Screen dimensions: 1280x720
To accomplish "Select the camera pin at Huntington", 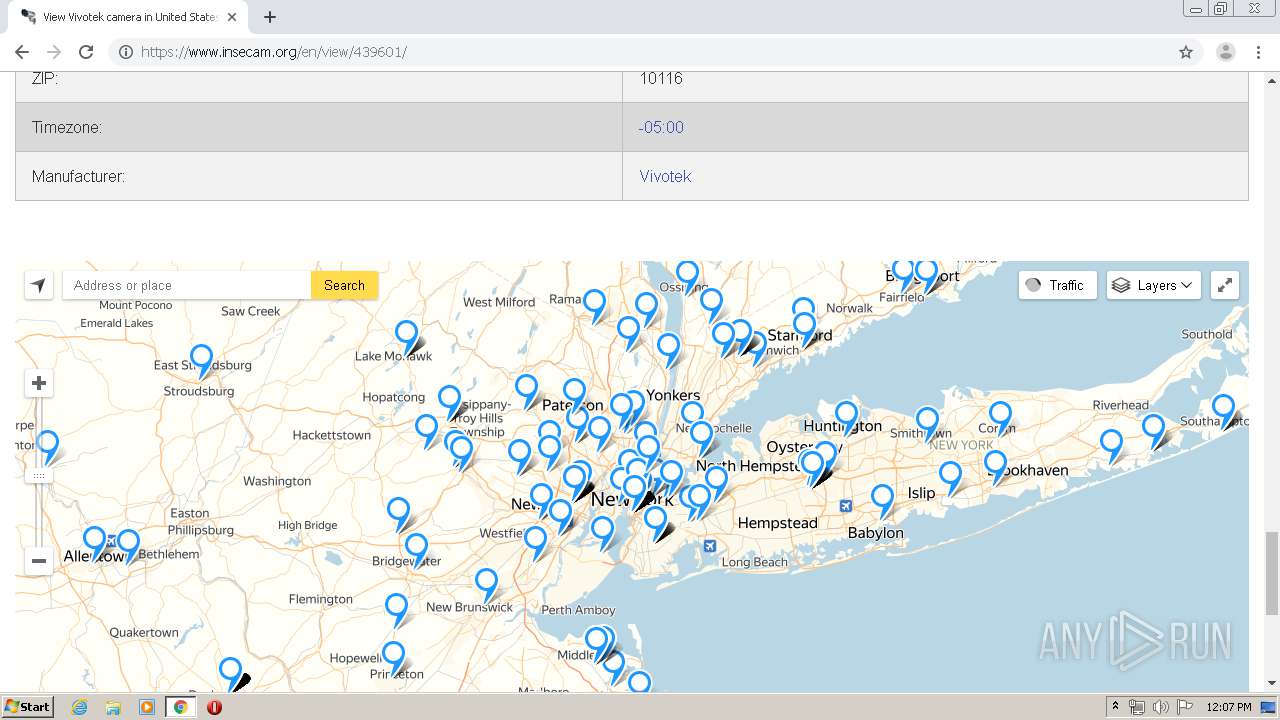I will (x=846, y=415).
